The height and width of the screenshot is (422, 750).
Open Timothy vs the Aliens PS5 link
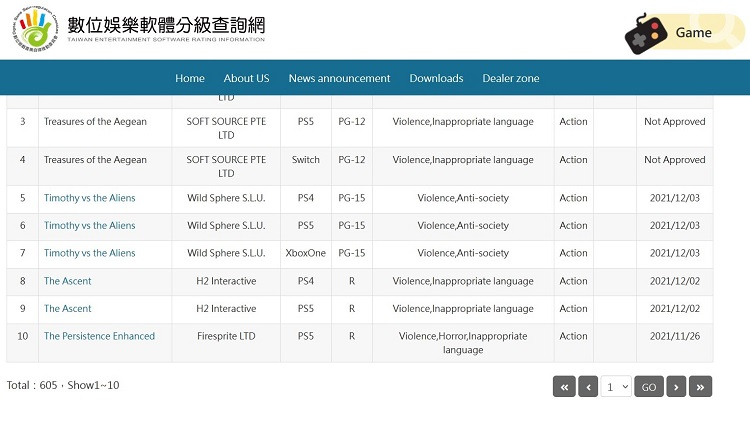click(89, 225)
